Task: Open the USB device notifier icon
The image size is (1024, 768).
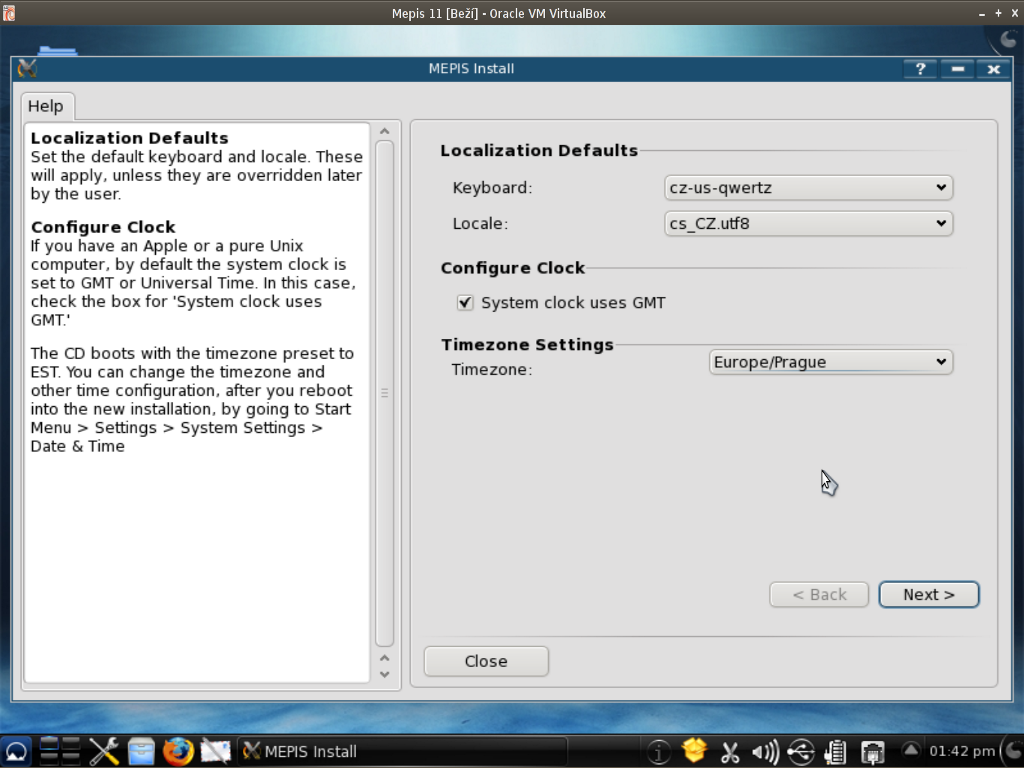Action: pyautogui.click(x=801, y=752)
